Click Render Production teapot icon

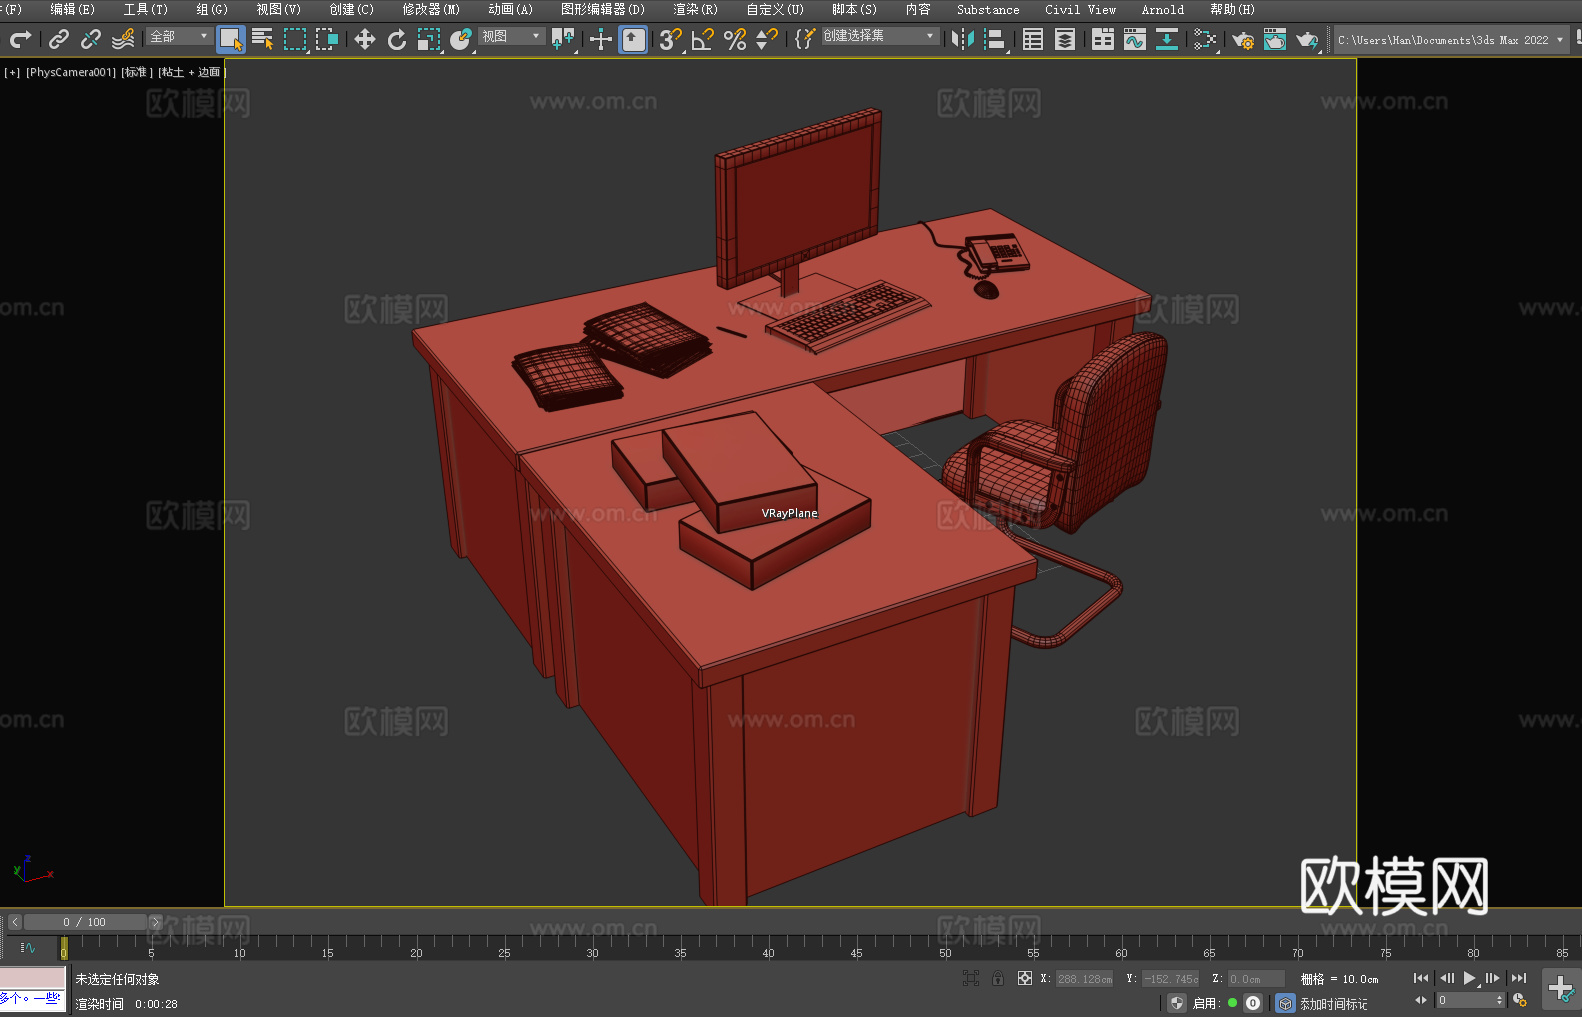[1307, 39]
